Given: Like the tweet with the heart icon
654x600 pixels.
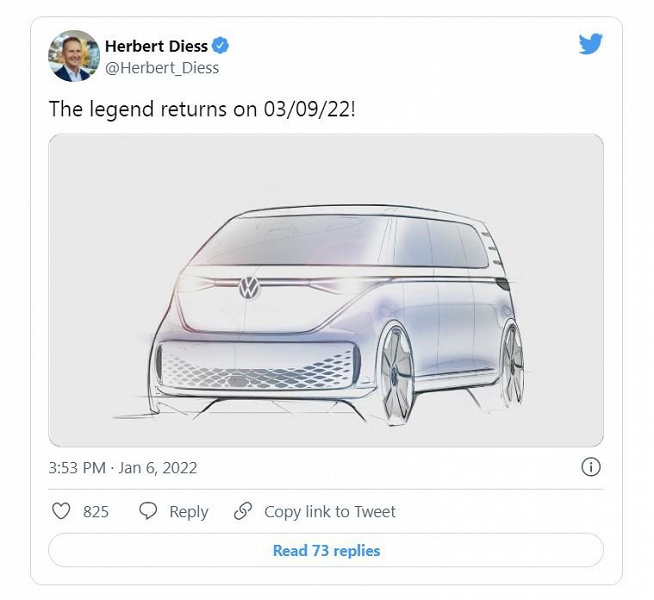Looking at the screenshot, I should click(x=61, y=511).
